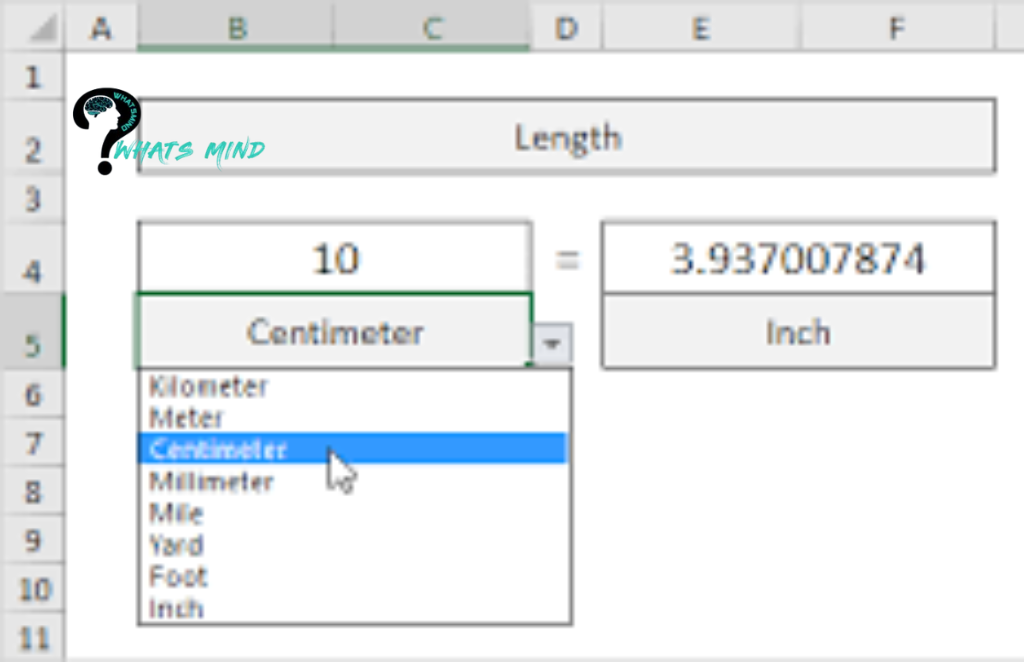Pick the highlighted Centimeter option

point(218,449)
